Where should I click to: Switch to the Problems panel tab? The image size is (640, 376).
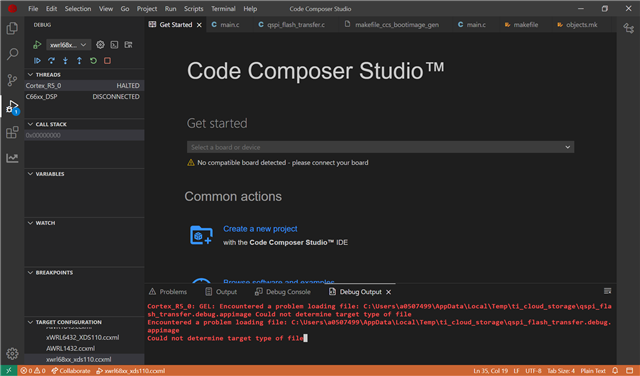(x=168, y=291)
